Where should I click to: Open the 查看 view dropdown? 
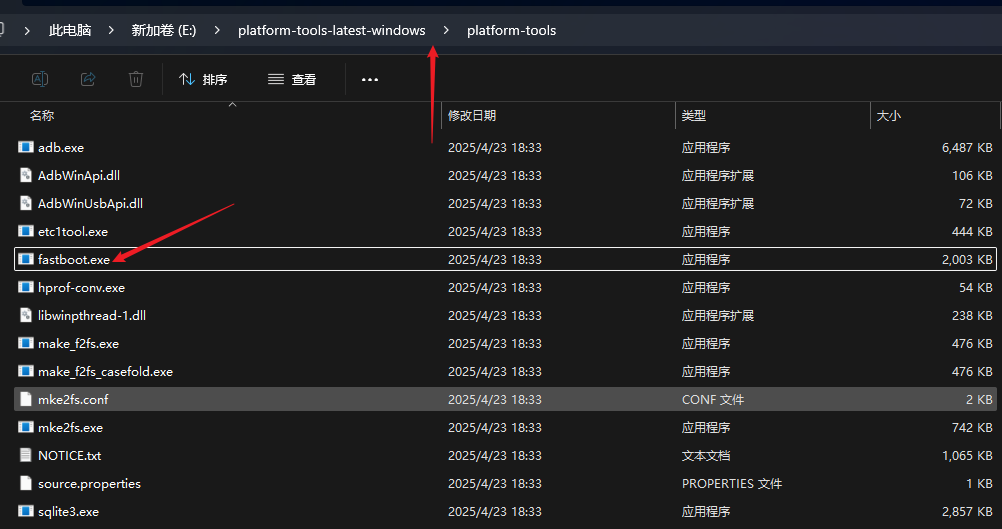(292, 79)
